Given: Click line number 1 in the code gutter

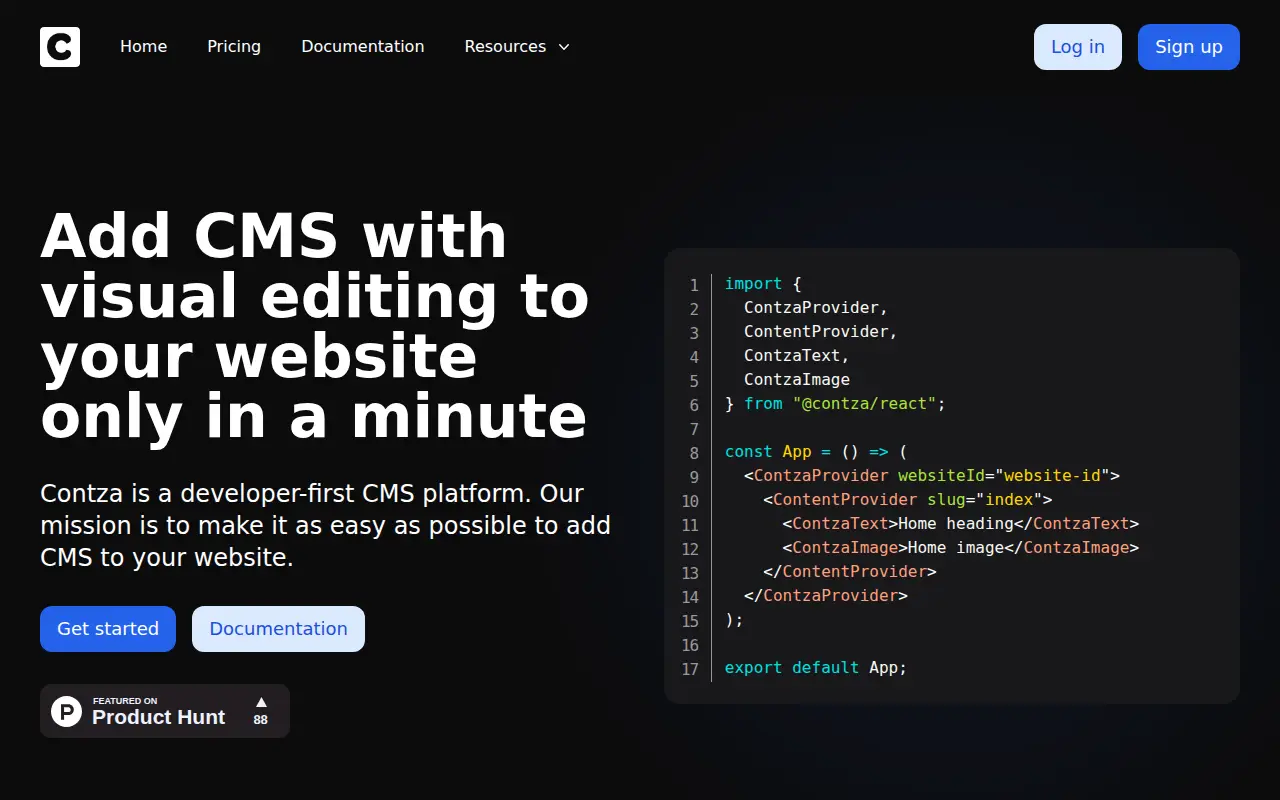Looking at the screenshot, I should pyautogui.click(x=694, y=285).
